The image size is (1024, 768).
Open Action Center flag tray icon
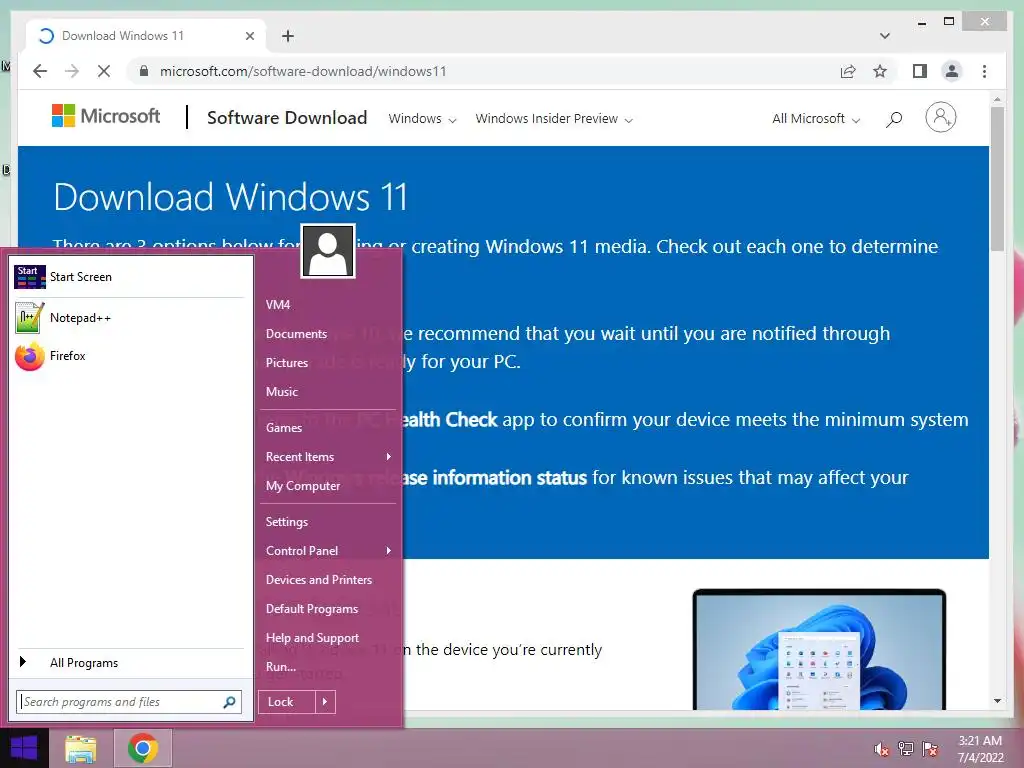[929, 749]
